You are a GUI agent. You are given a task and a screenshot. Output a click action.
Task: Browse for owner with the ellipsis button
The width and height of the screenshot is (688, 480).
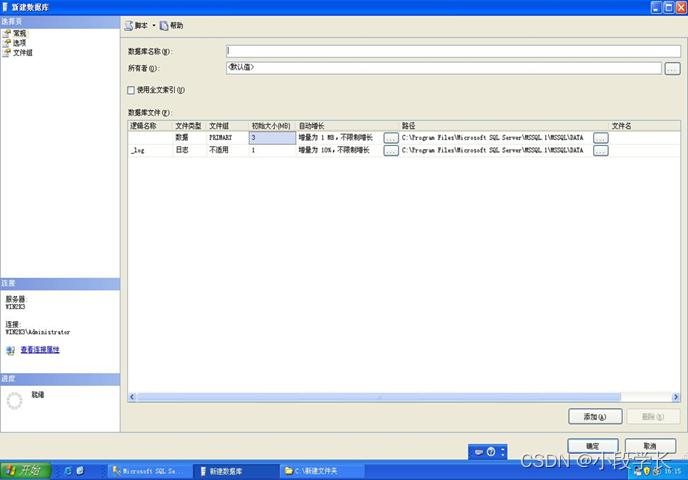pyautogui.click(x=672, y=68)
